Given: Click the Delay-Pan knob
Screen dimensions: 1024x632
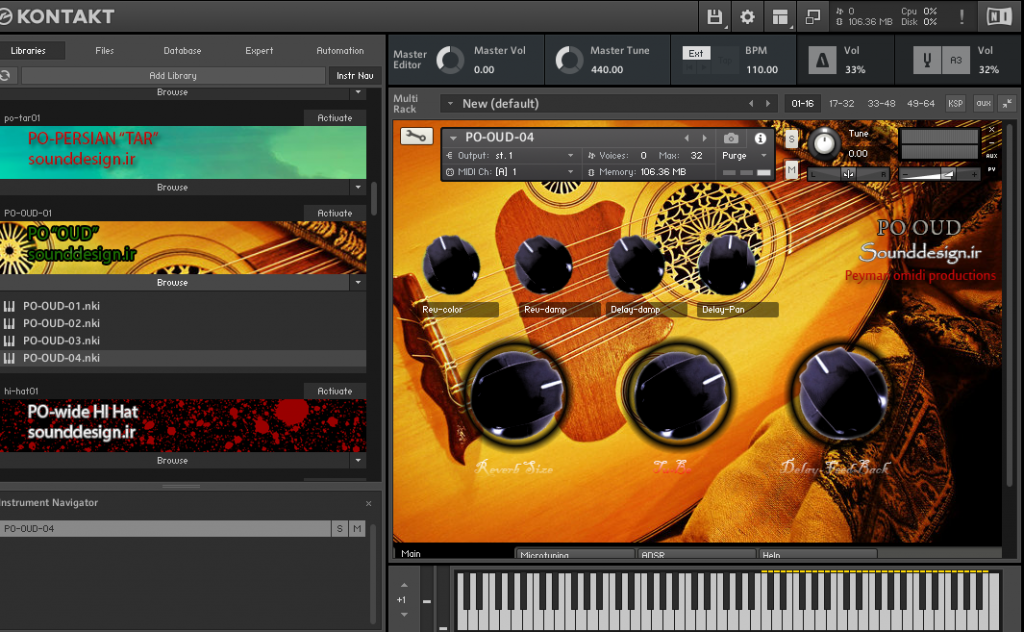Looking at the screenshot, I should (x=727, y=264).
